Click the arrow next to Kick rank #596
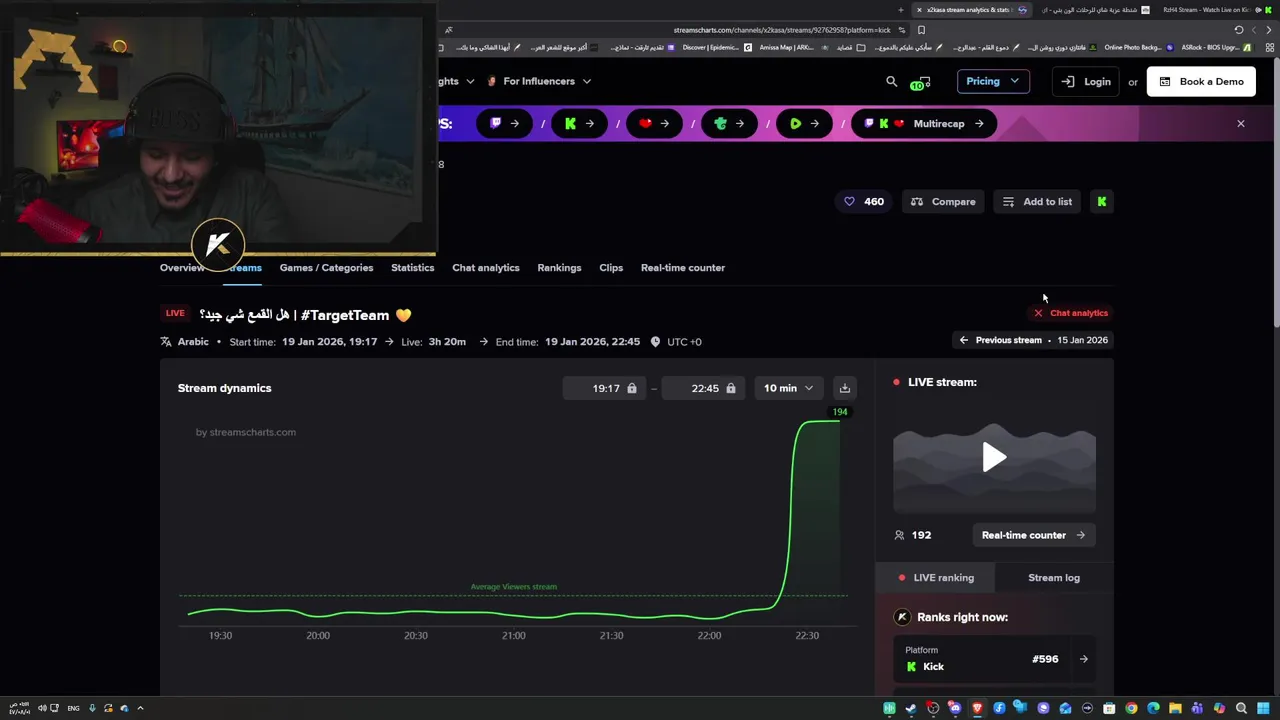The width and height of the screenshot is (1280, 720). coord(1083,659)
